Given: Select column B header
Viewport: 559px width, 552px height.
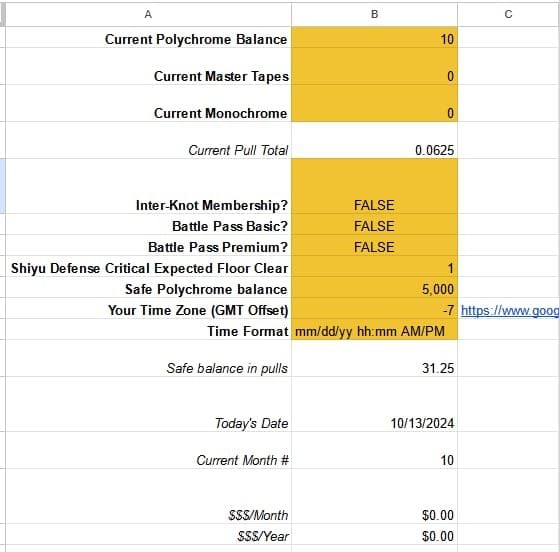Looking at the screenshot, I should (x=374, y=14).
